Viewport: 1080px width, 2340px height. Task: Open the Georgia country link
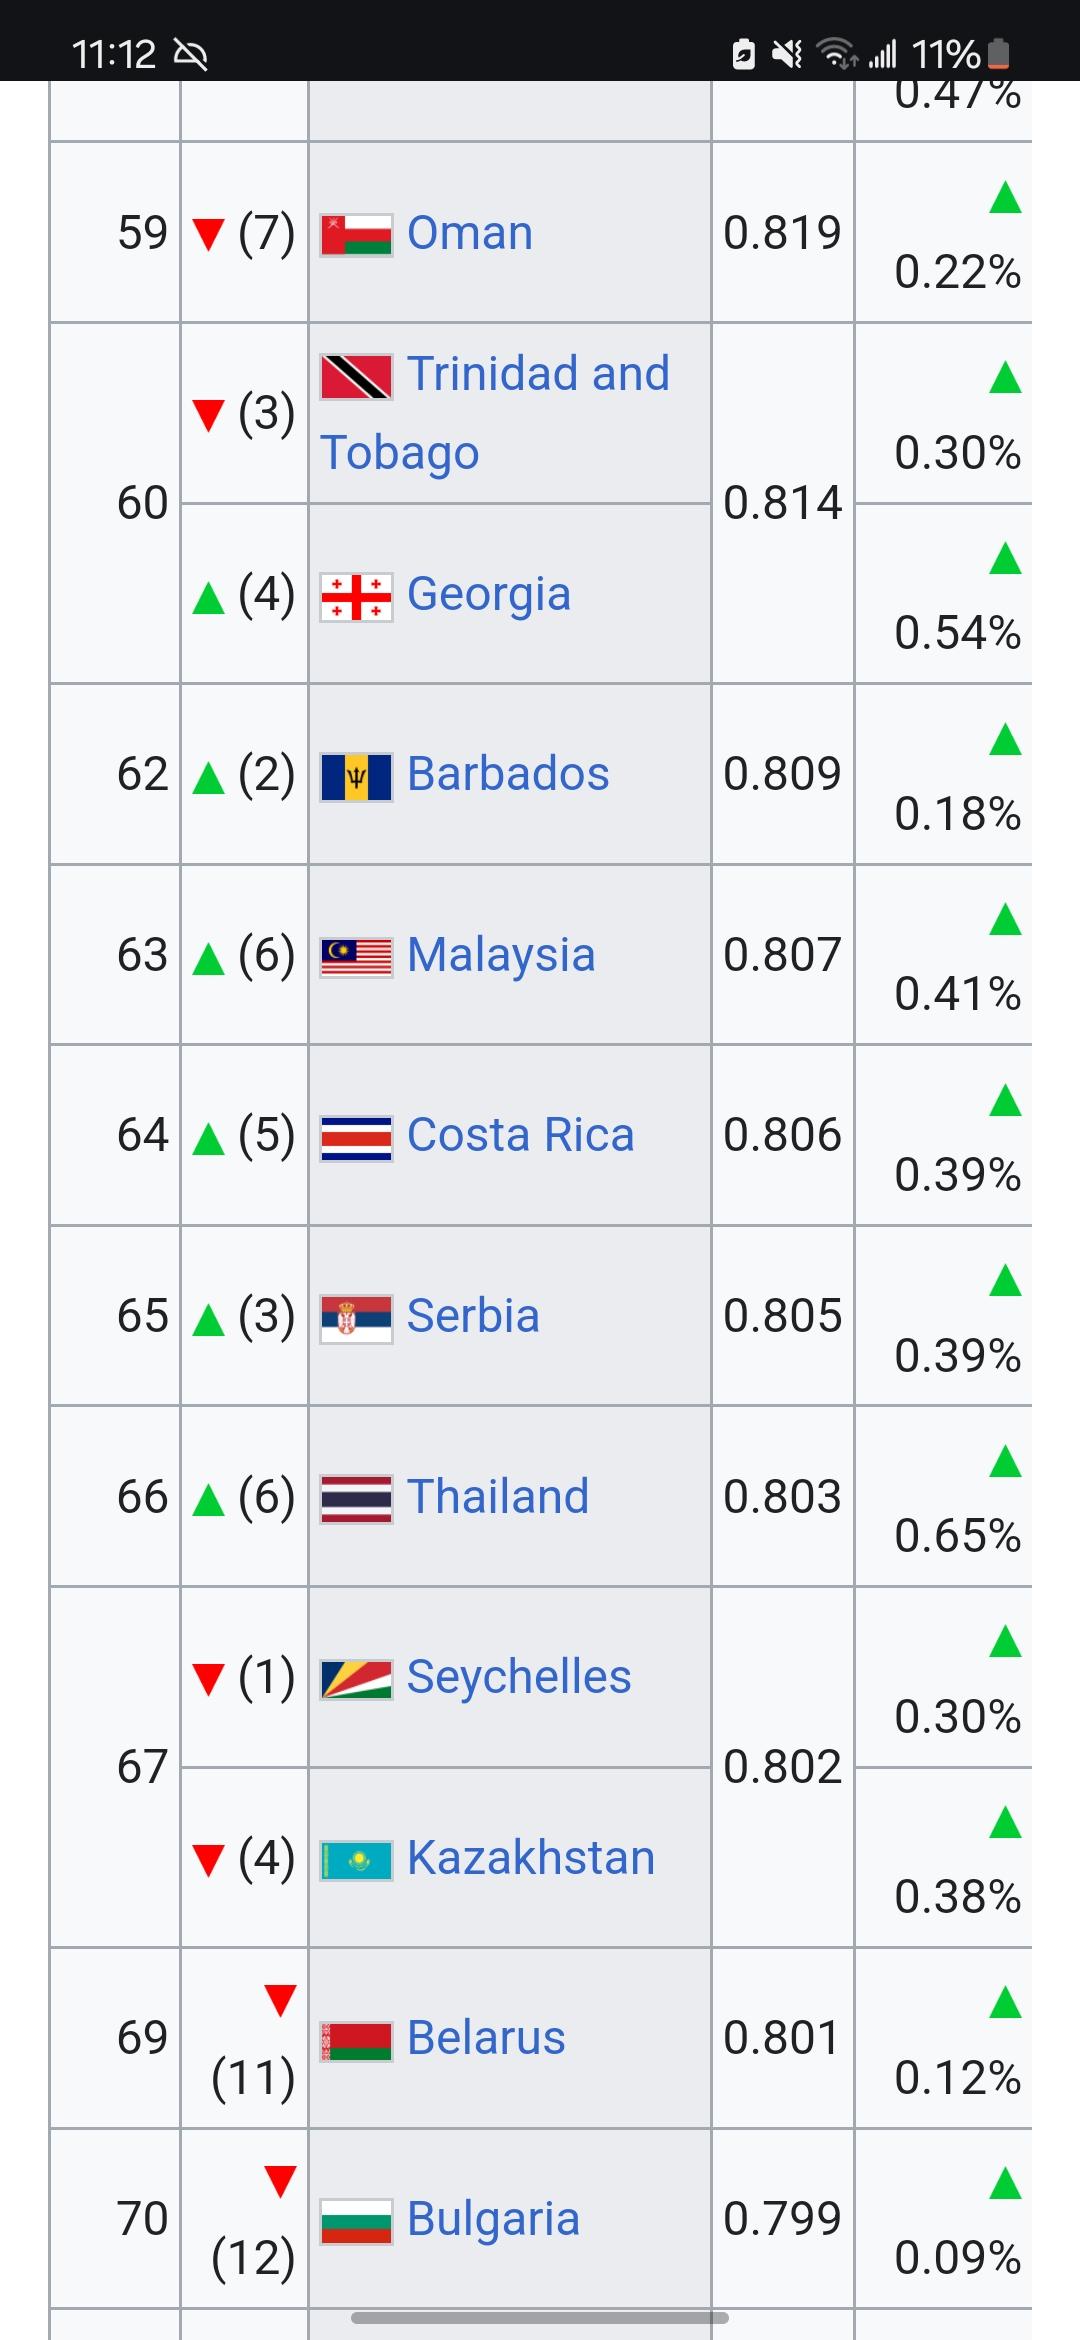[x=489, y=594]
